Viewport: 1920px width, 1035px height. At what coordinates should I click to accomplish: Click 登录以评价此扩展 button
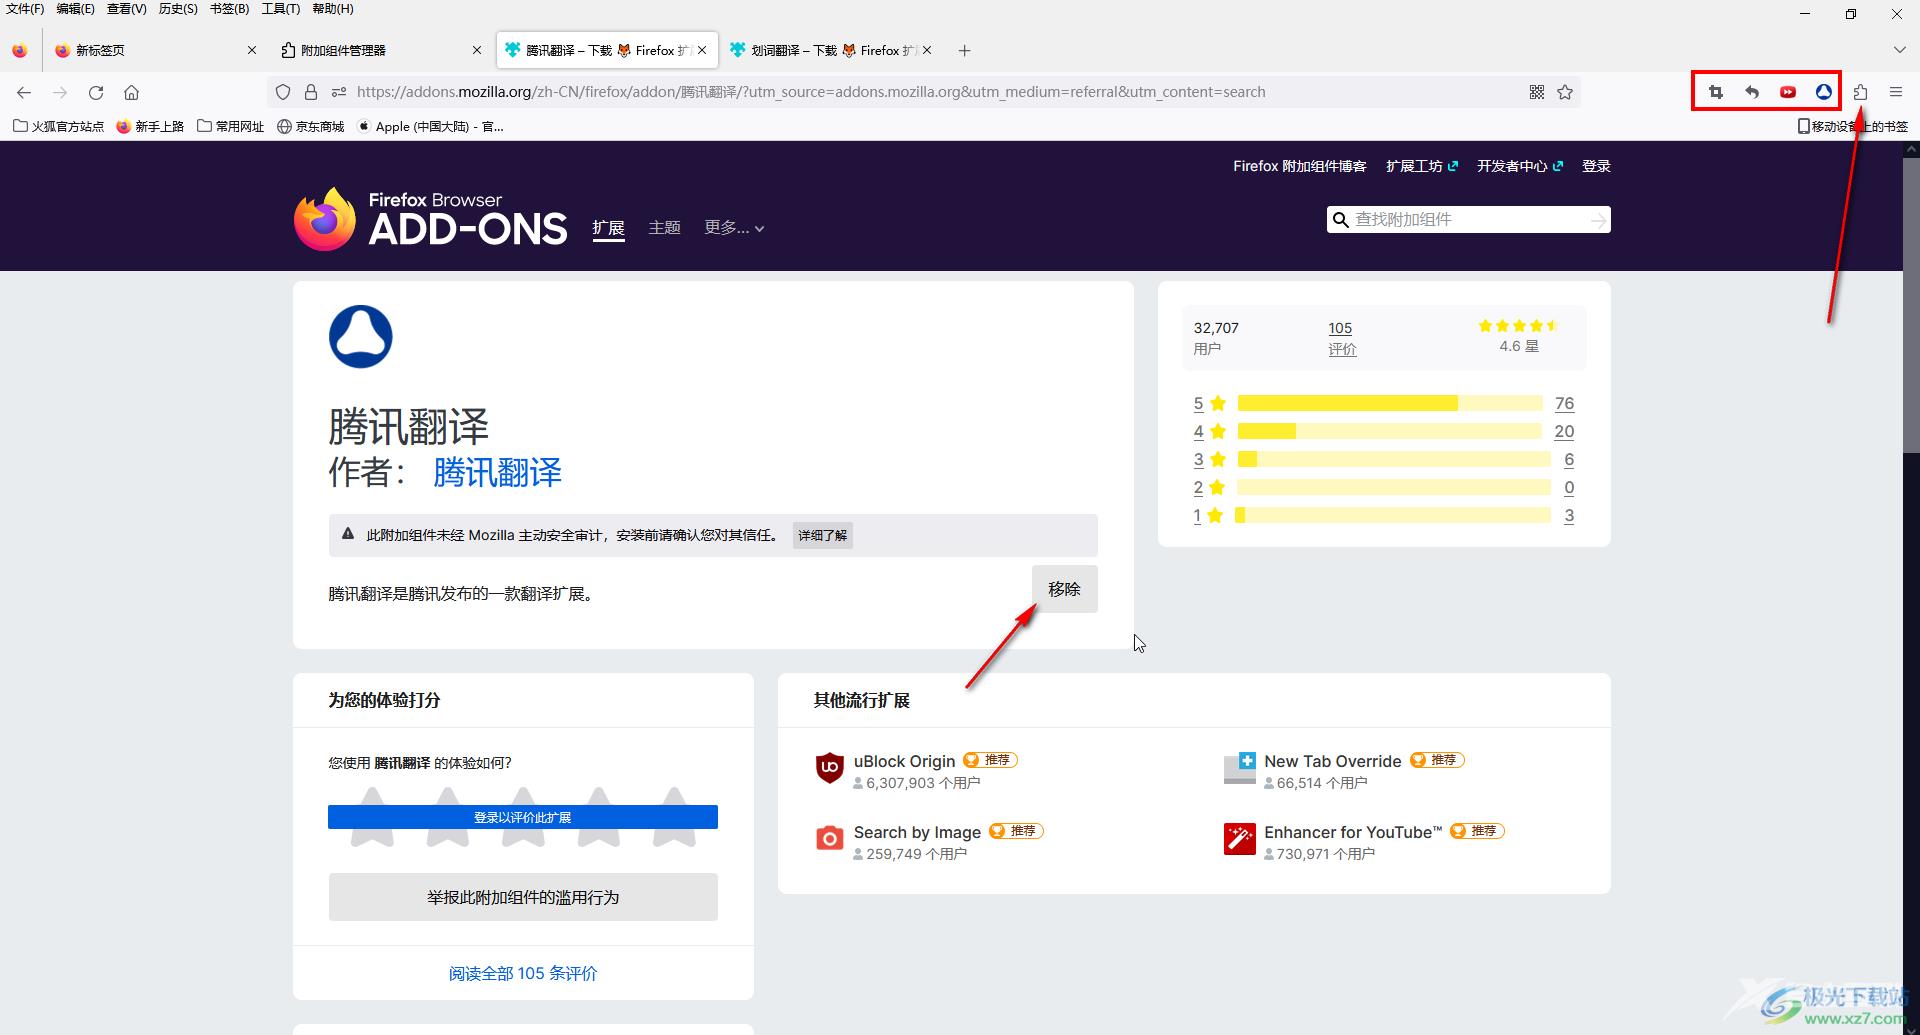(x=523, y=817)
